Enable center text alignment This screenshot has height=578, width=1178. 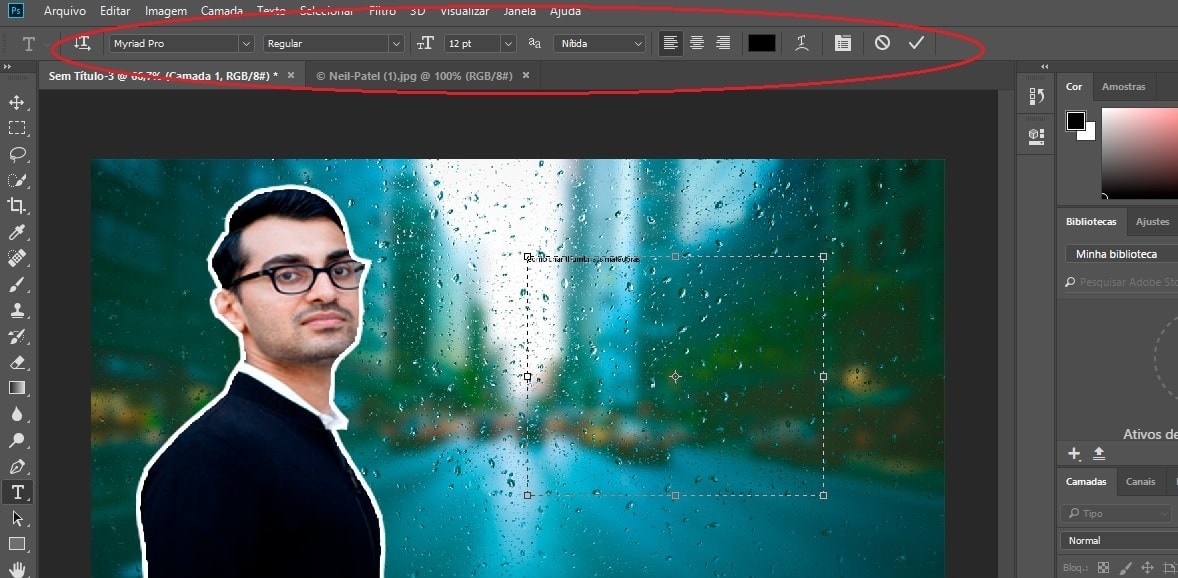pos(697,43)
